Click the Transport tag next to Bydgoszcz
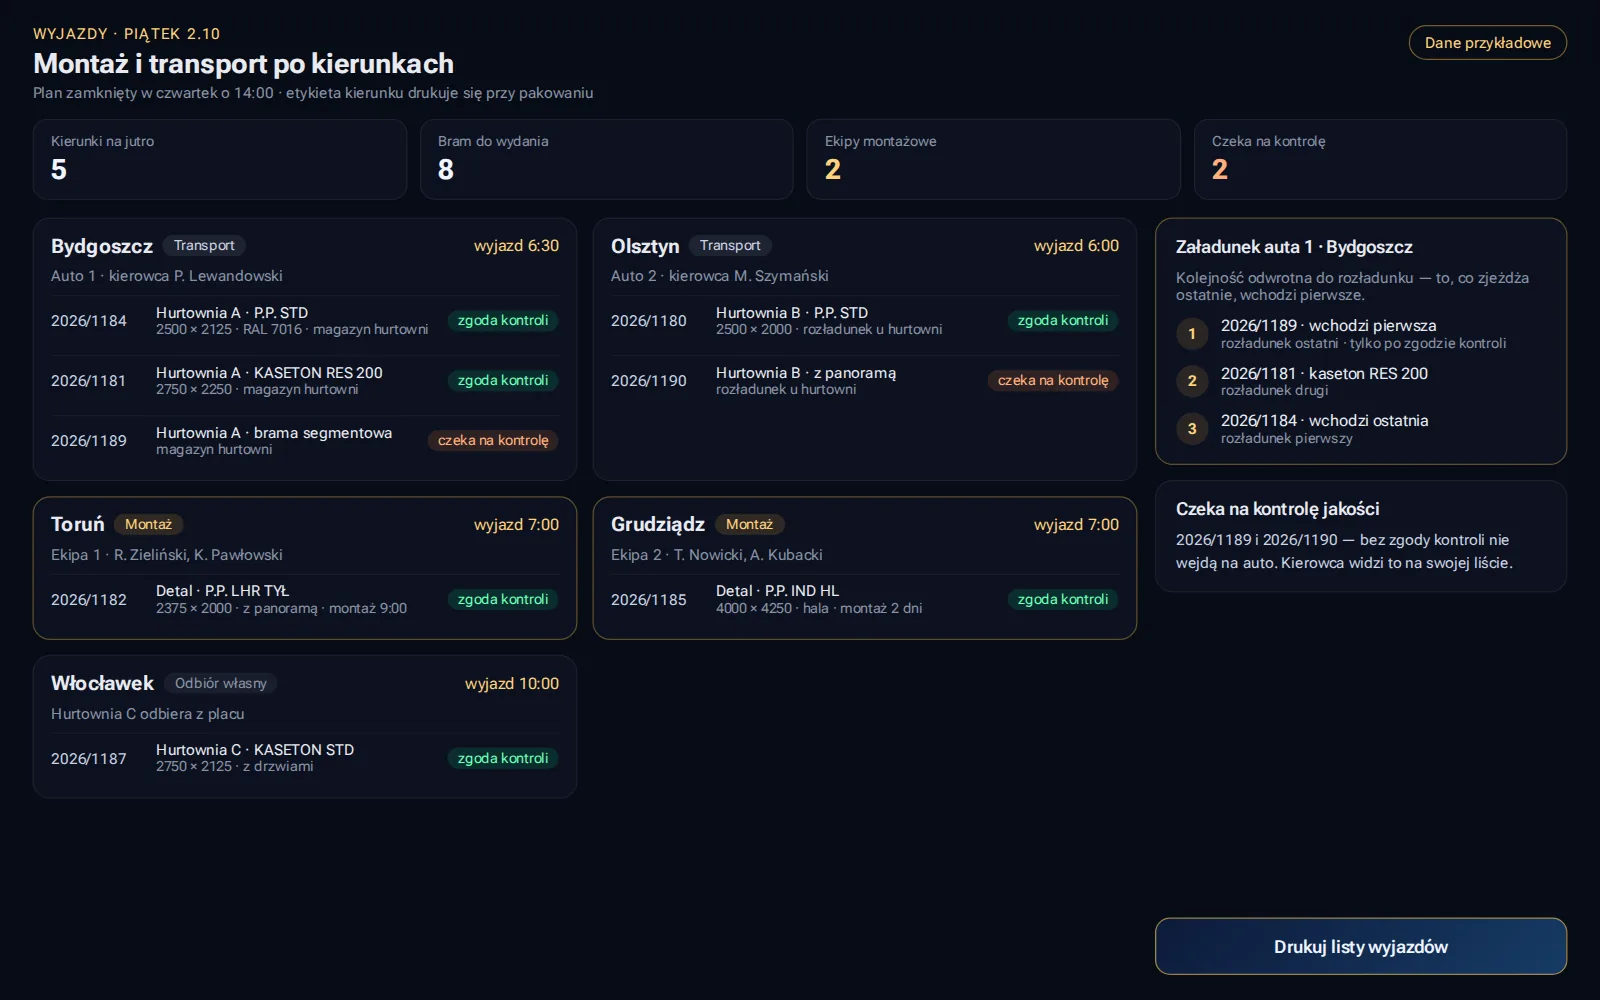This screenshot has width=1600, height=1000. 204,245
